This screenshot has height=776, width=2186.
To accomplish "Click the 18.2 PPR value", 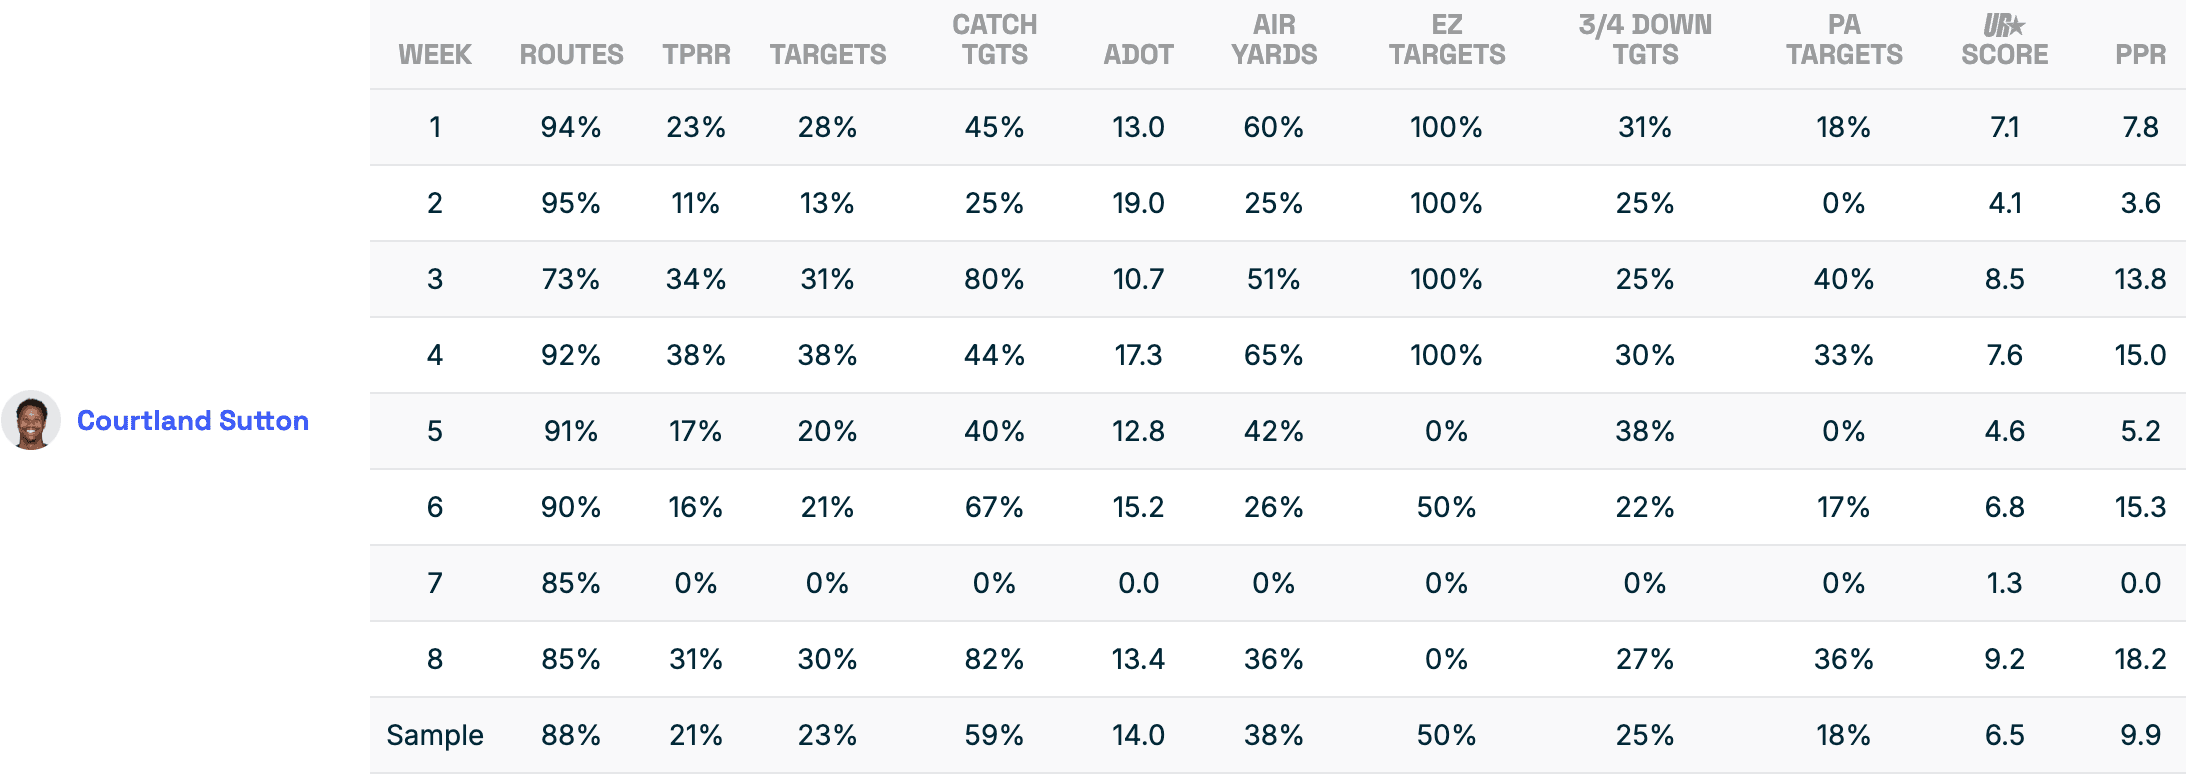I will [2140, 659].
